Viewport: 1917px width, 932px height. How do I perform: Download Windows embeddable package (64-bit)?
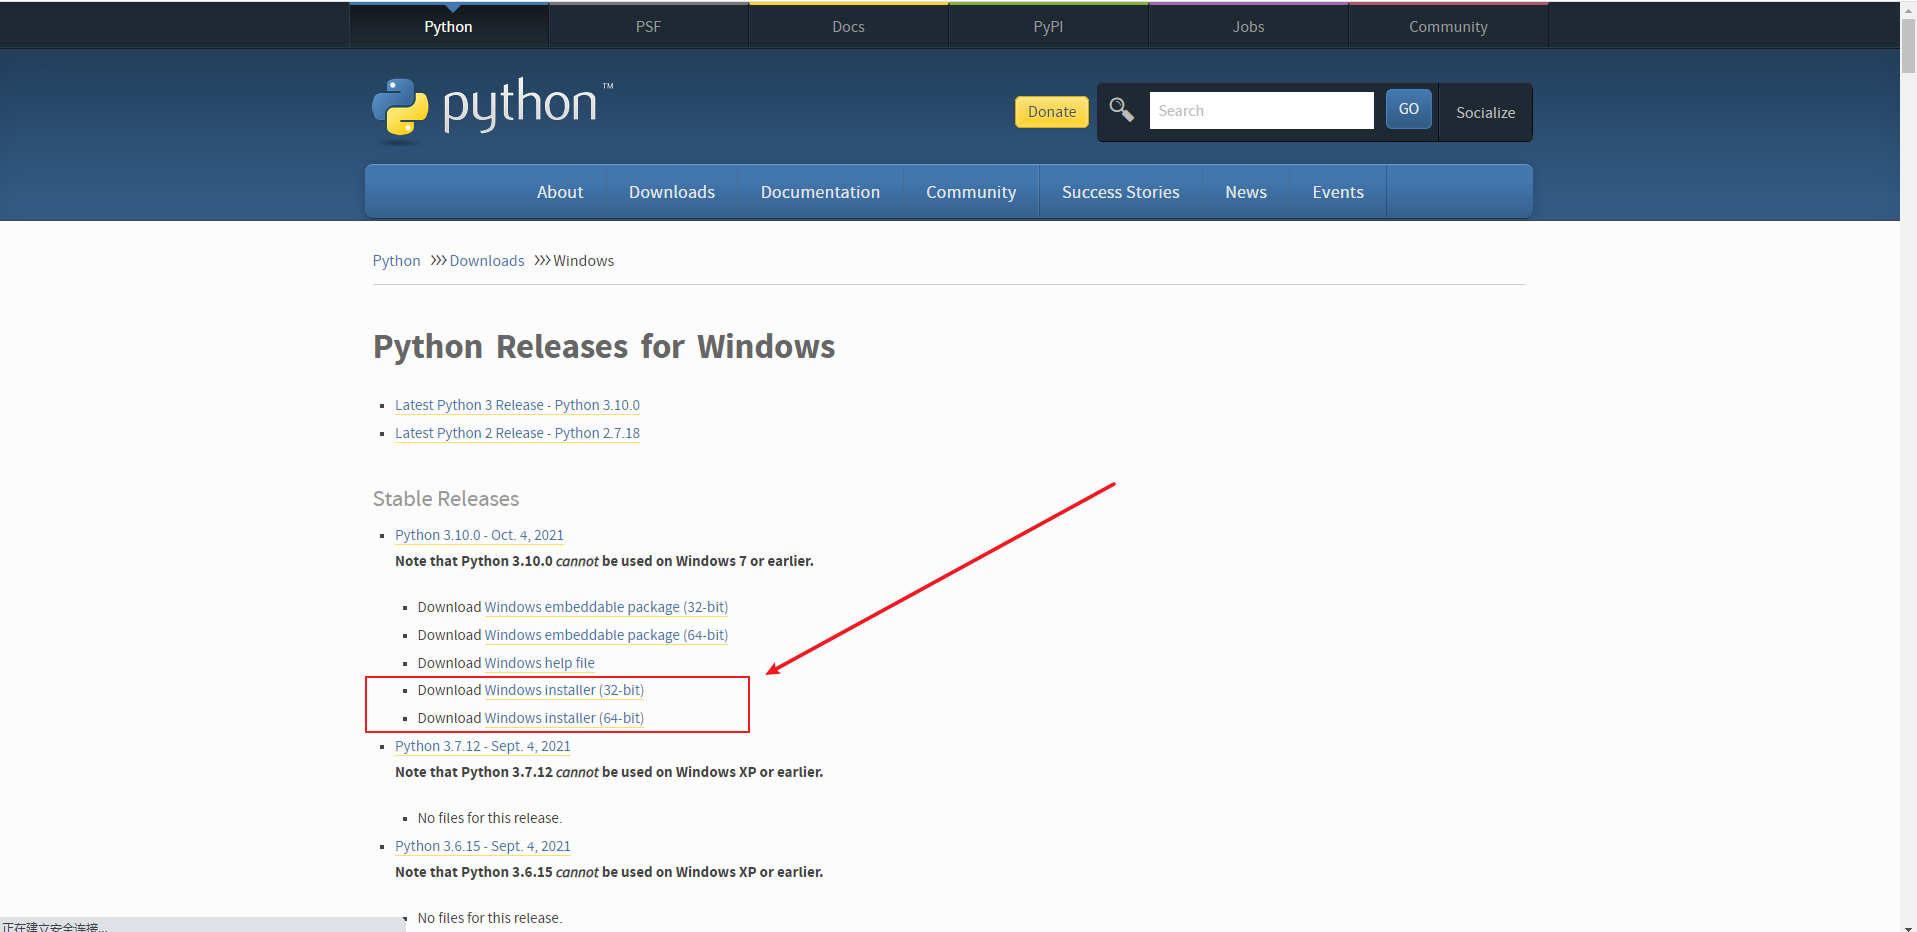click(x=606, y=635)
